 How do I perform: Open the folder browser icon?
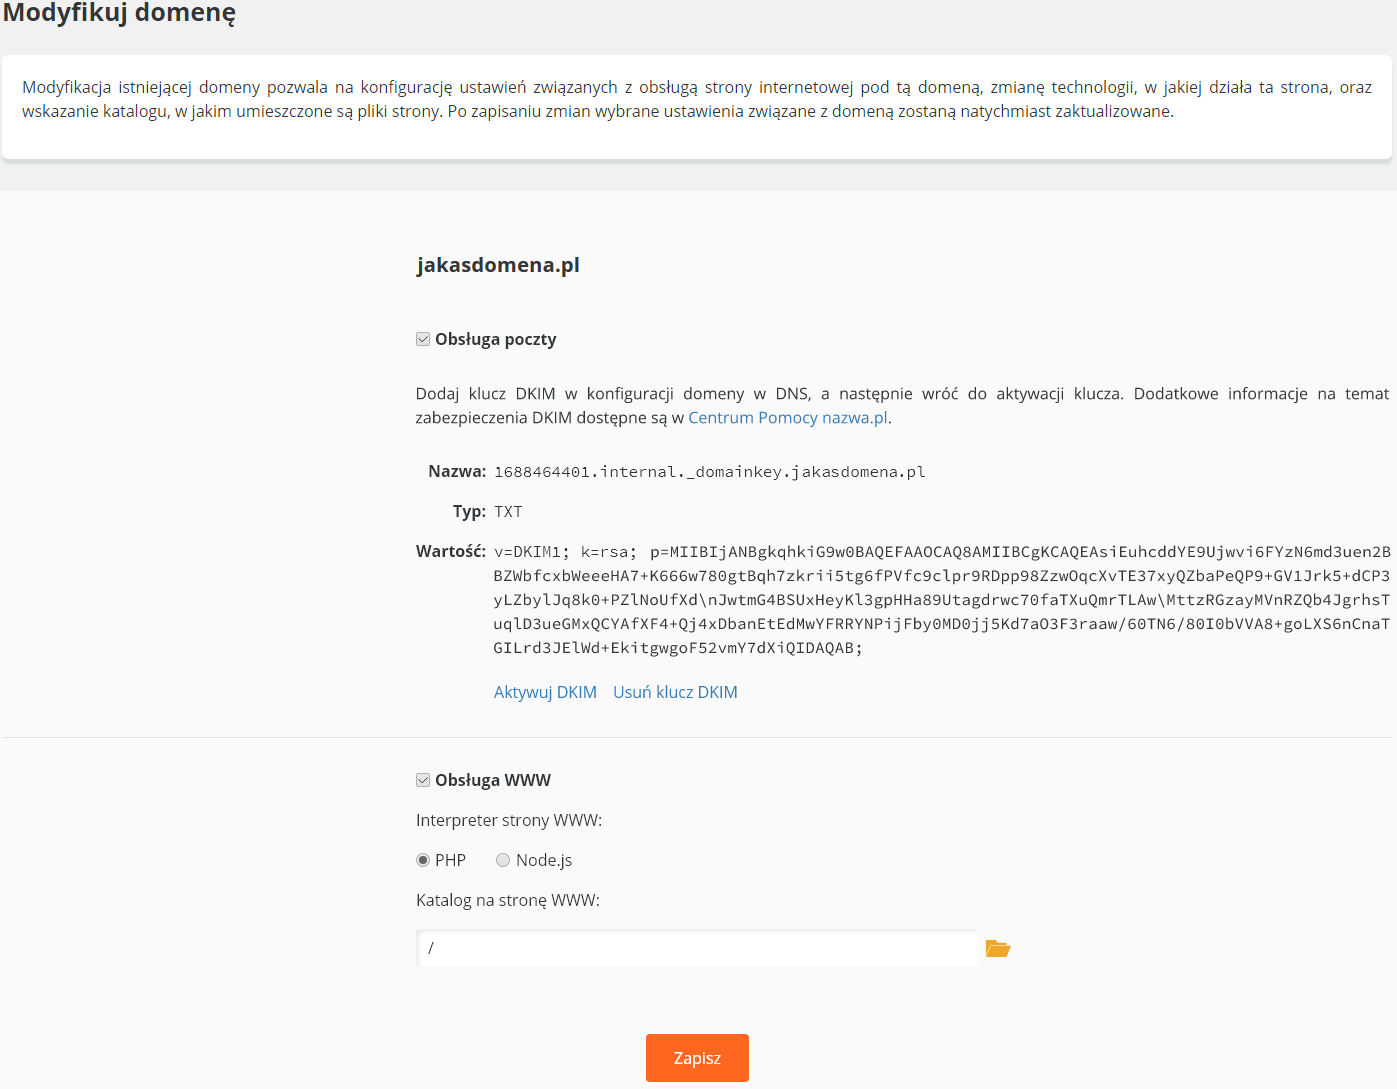998,948
